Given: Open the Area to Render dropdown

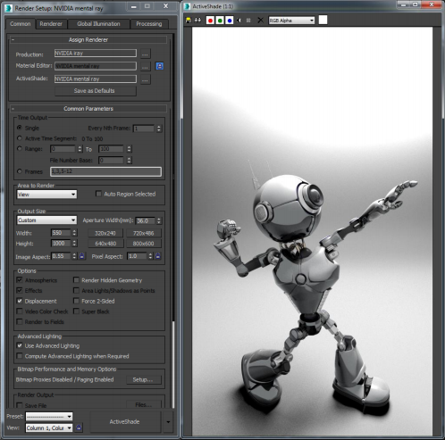Looking at the screenshot, I should 47,194.
